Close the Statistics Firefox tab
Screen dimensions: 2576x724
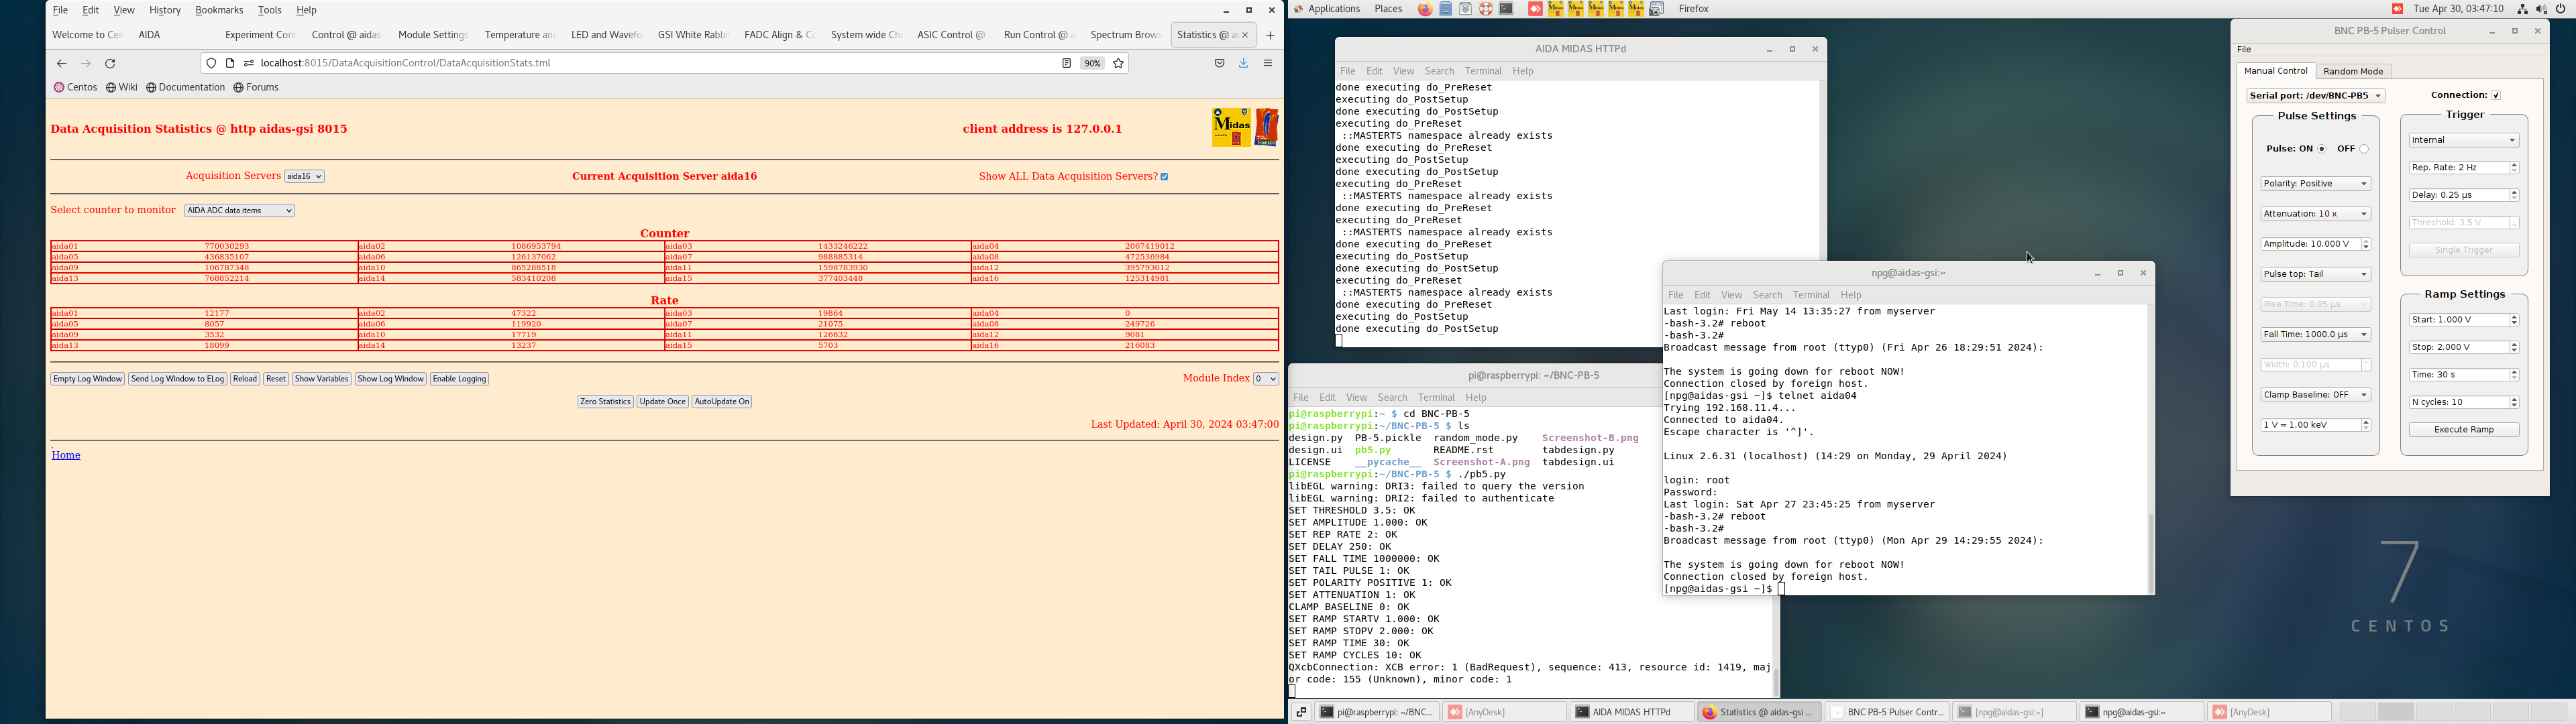click(1245, 36)
